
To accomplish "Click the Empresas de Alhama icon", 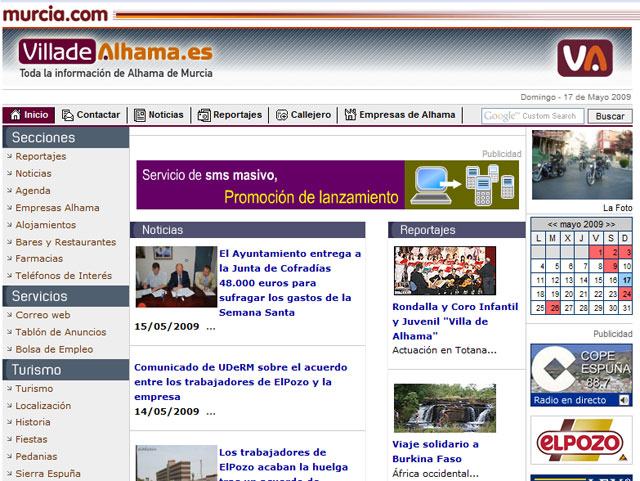I will 350,115.
